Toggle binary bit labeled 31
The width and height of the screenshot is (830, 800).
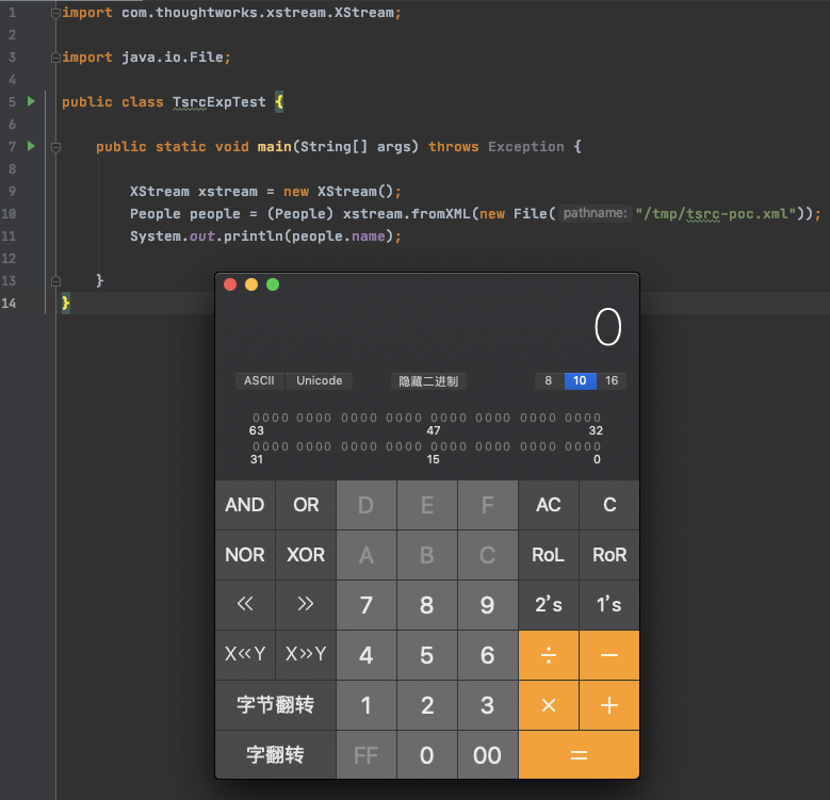pos(257,446)
